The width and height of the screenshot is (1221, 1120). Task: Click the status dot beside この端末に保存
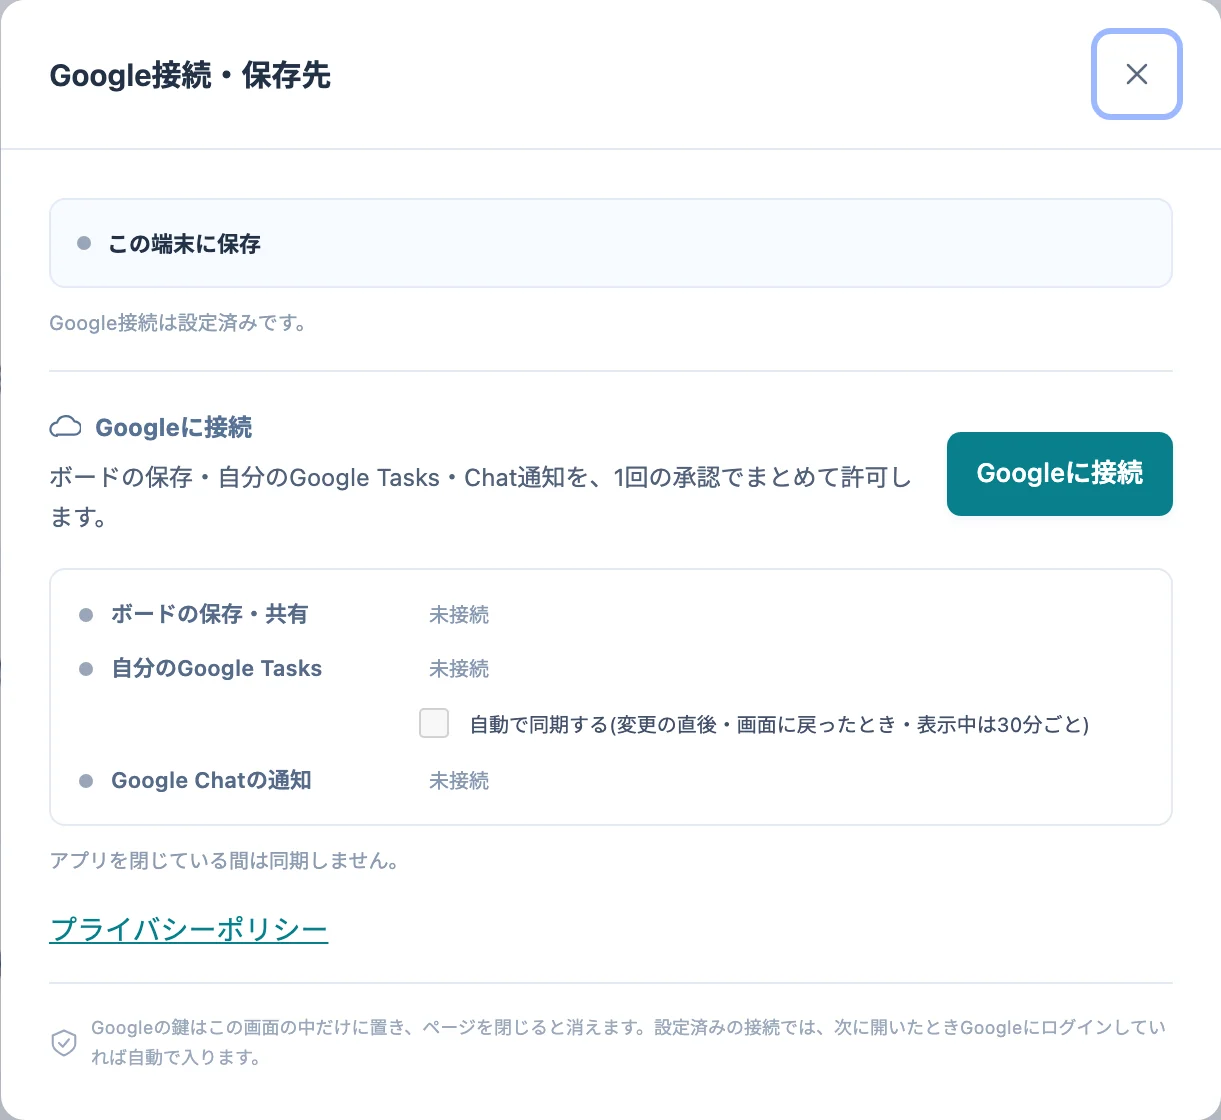point(84,243)
